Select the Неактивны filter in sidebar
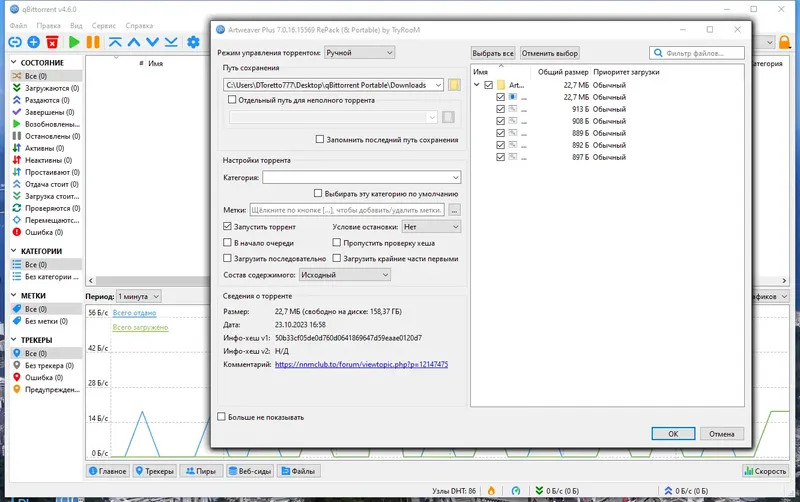The image size is (800, 502). click(x=46, y=160)
